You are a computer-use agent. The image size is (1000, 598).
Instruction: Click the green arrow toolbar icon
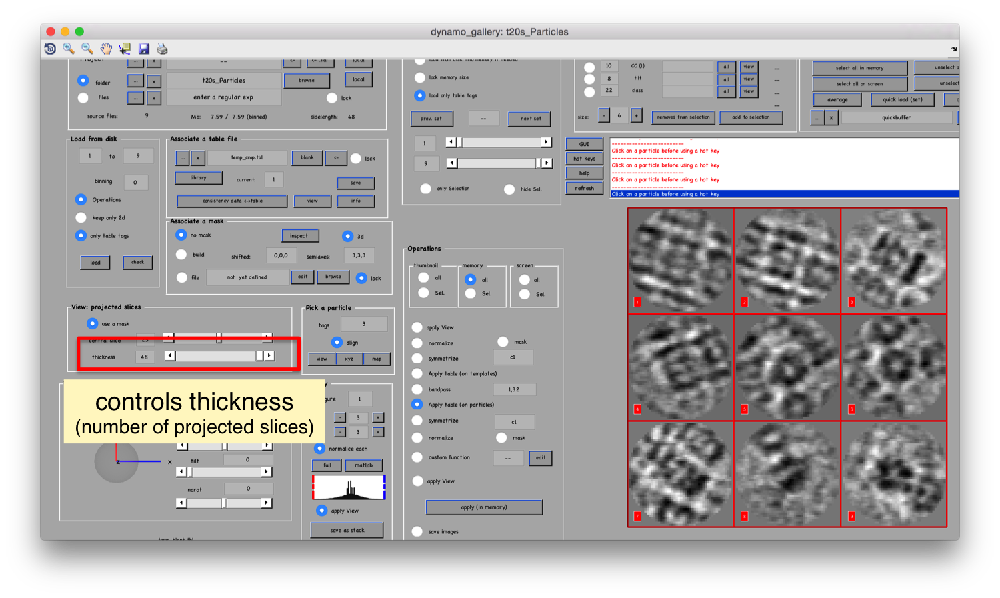126,47
